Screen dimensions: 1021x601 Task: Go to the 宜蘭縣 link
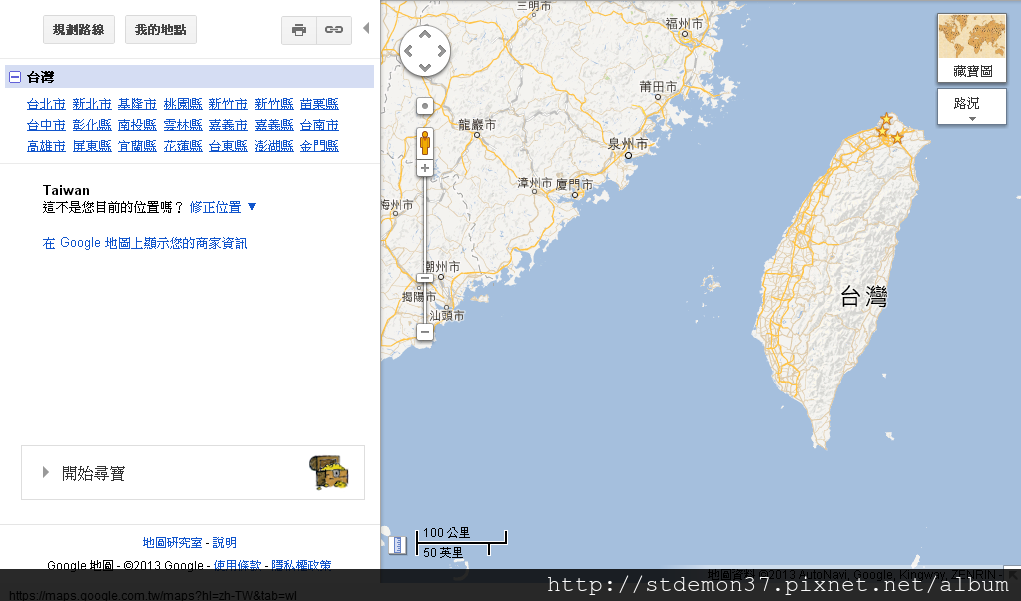pos(137,146)
